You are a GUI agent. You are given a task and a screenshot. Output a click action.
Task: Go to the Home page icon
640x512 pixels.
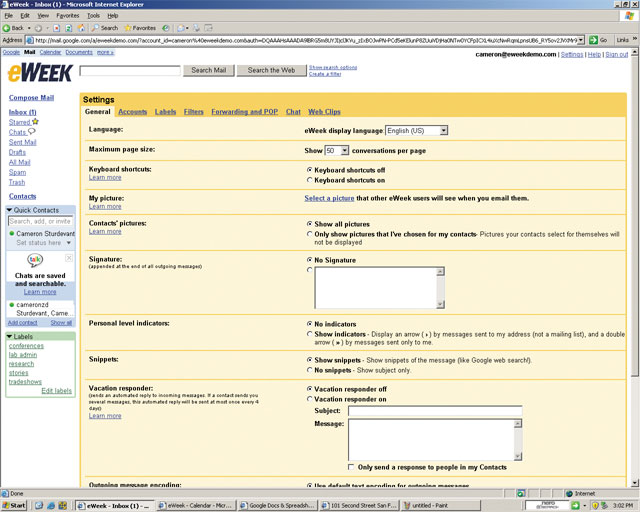[81, 28]
